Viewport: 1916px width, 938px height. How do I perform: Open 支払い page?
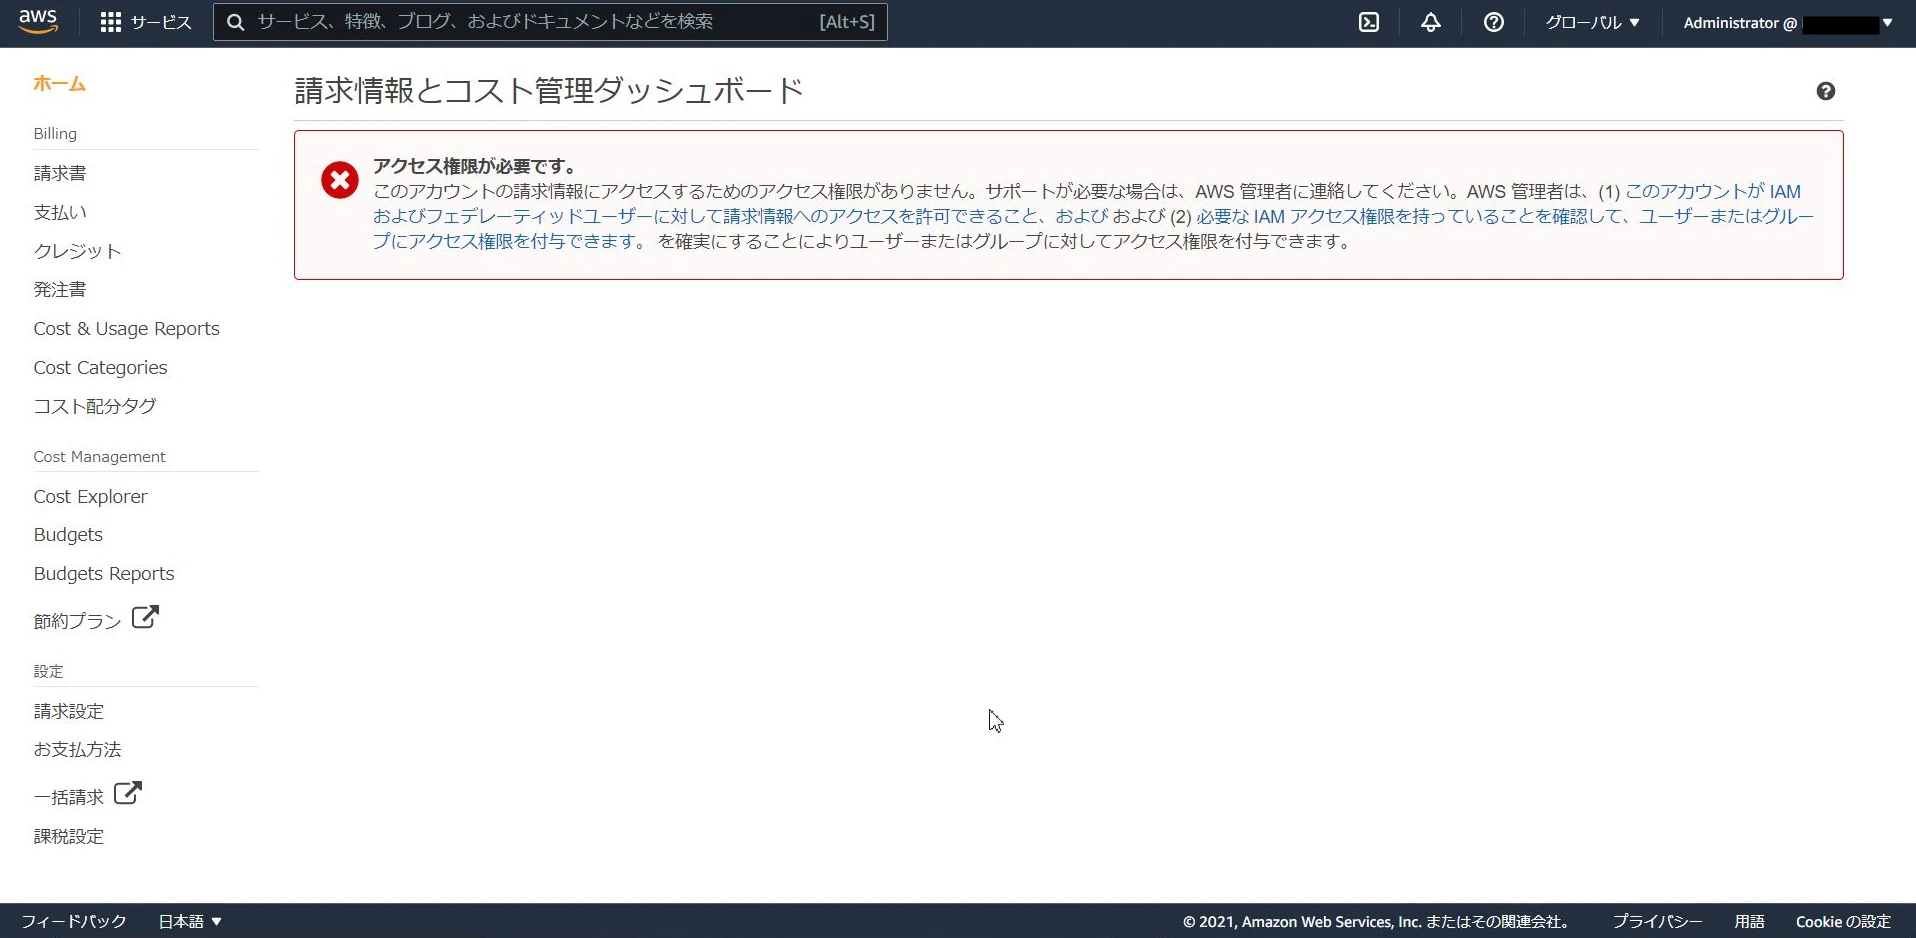click(60, 212)
